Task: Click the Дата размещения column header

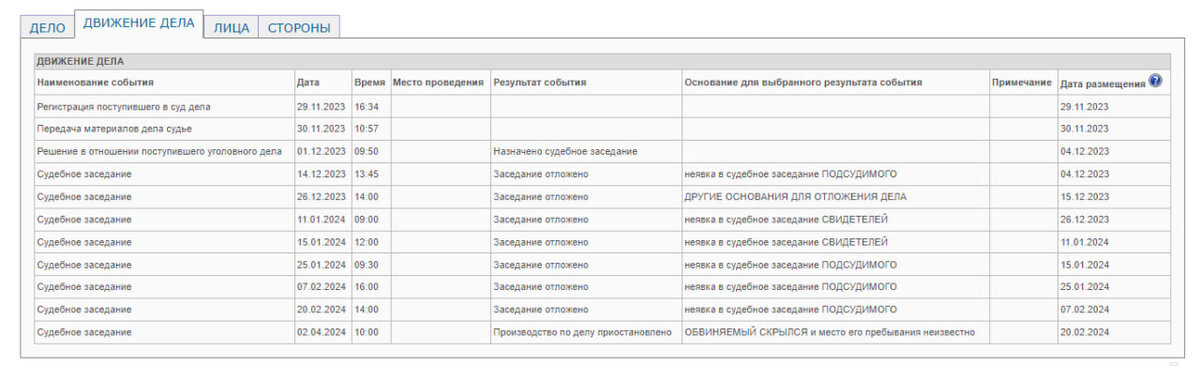Action: [x=1103, y=84]
